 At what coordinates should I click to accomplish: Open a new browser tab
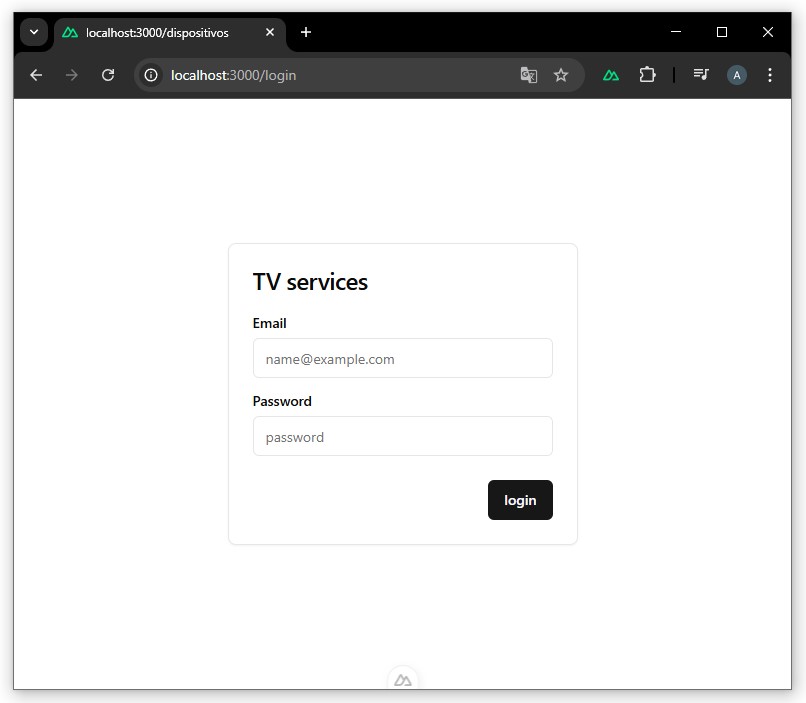tap(306, 33)
